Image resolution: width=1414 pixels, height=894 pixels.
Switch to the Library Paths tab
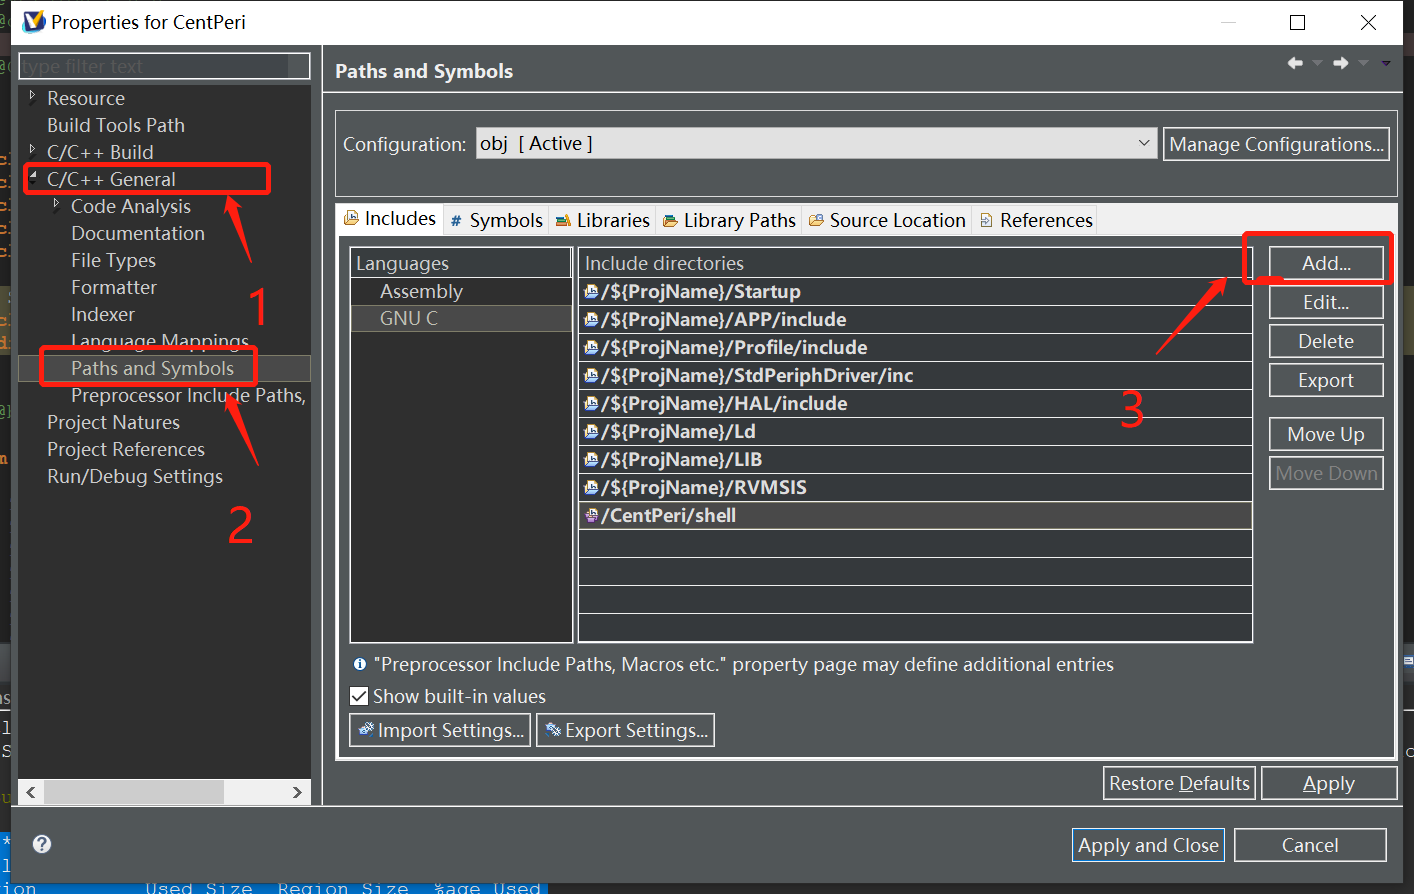coord(728,220)
